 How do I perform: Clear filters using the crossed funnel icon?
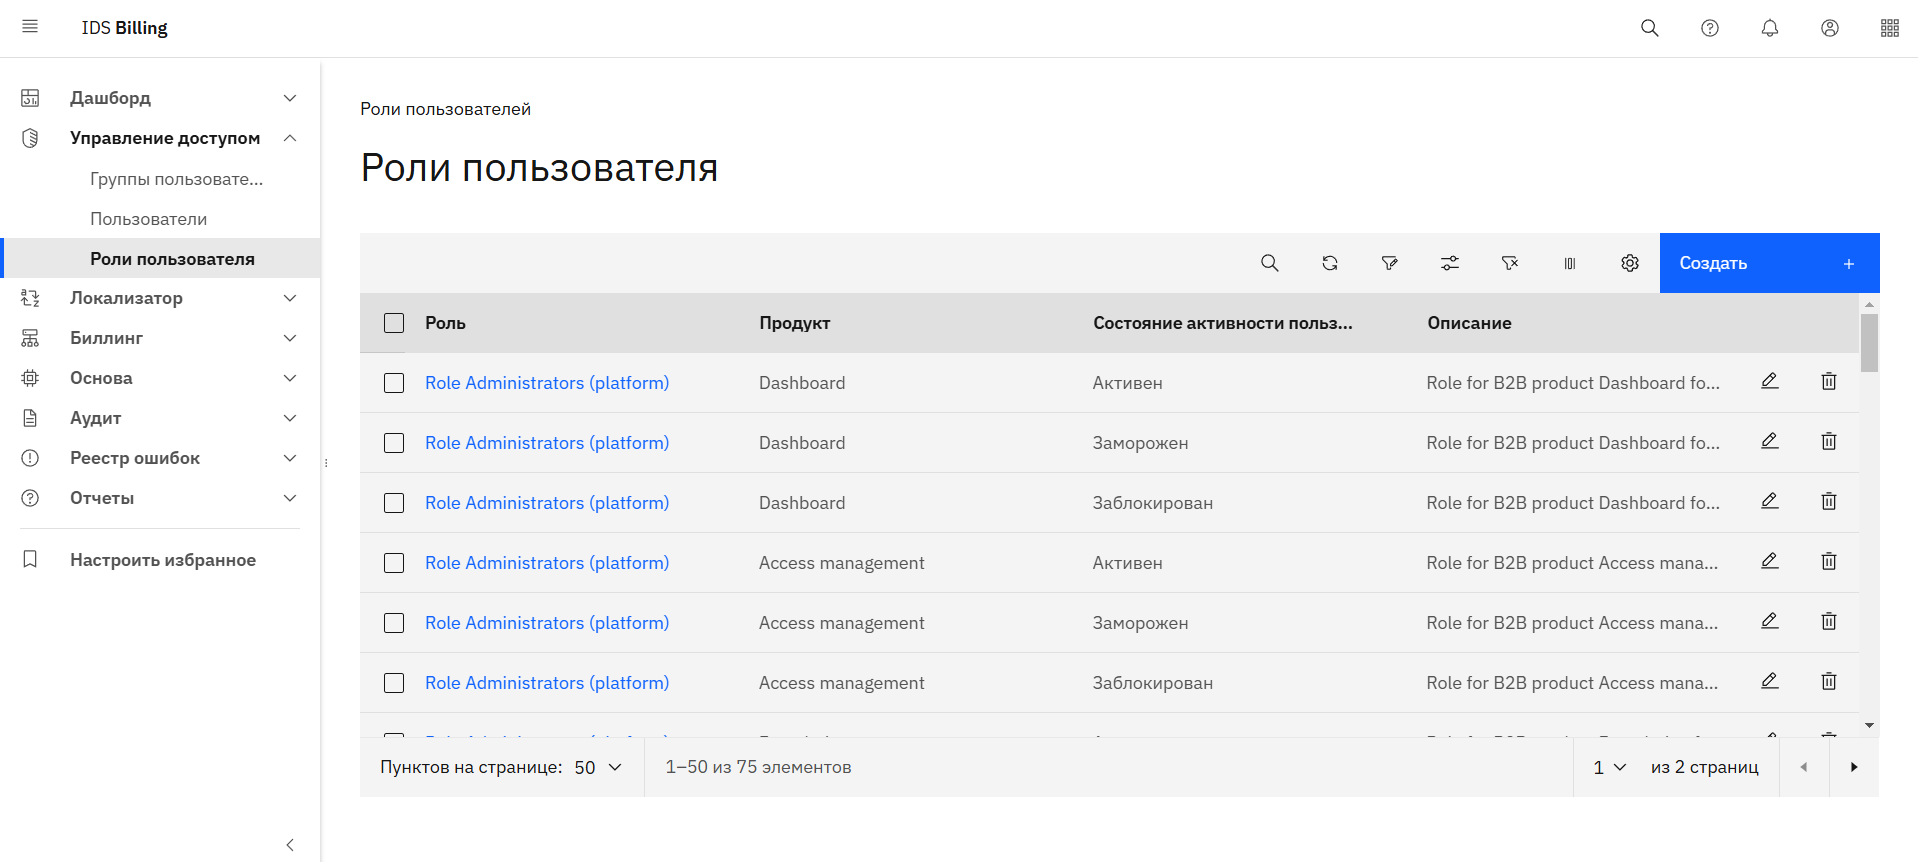point(1509,263)
